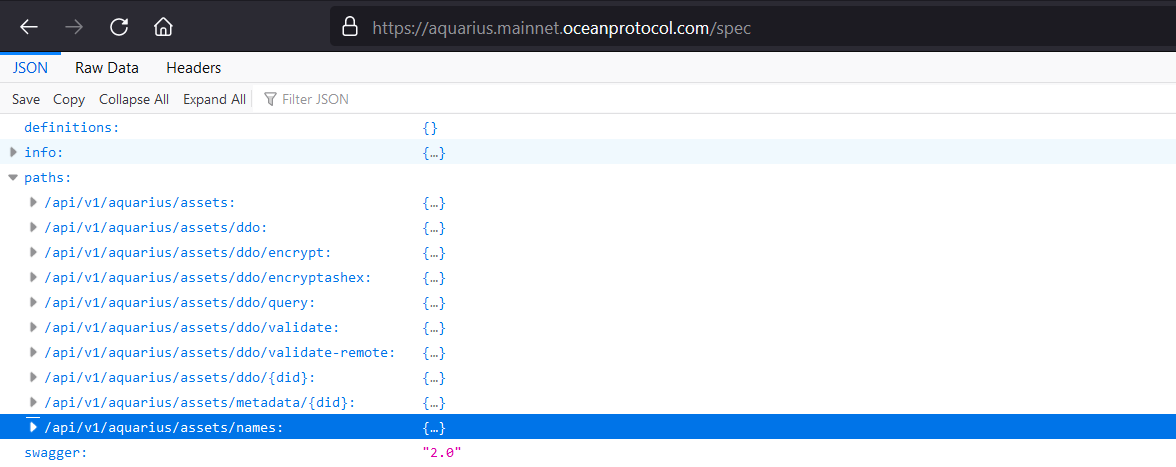Expand the info node
This screenshot has height=467, width=1176.
[x=13, y=152]
